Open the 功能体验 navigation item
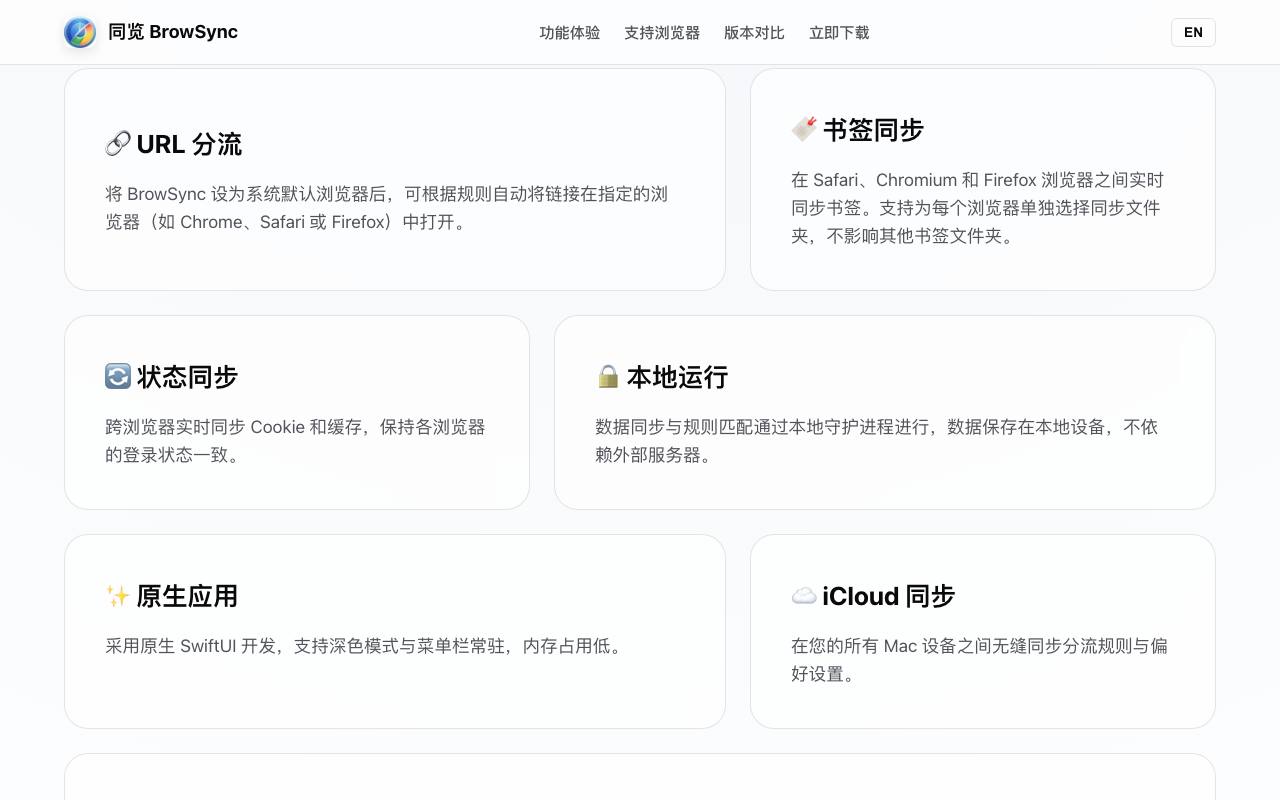Viewport: 1280px width, 800px height. tap(570, 33)
